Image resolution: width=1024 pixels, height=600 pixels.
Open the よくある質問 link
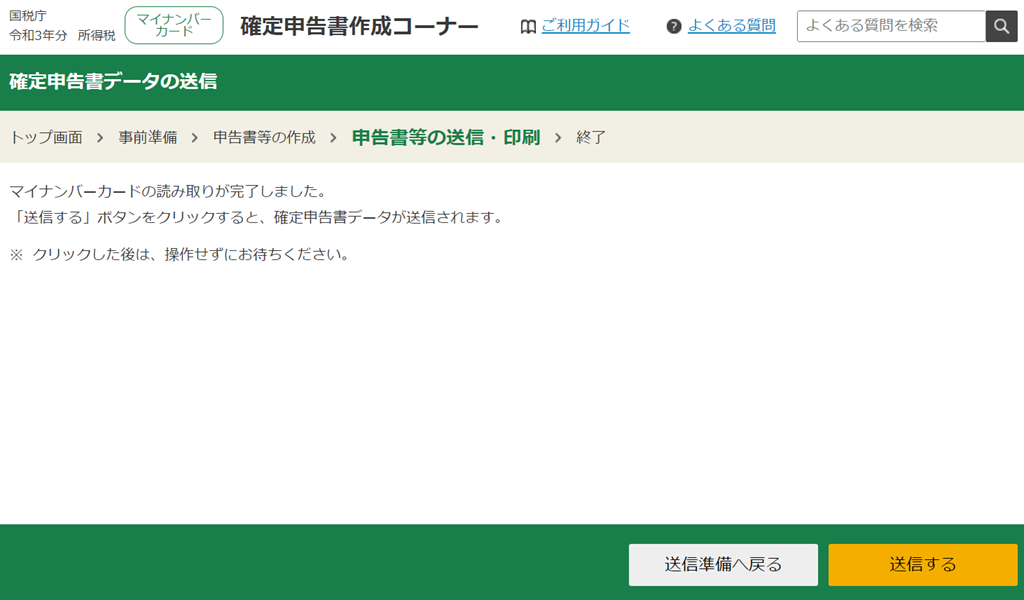point(731,26)
